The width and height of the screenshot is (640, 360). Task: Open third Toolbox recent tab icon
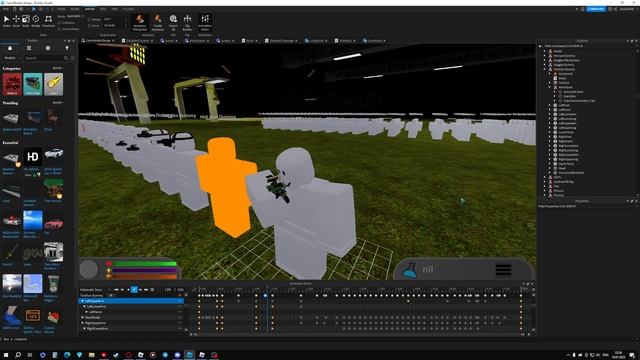click(48, 48)
